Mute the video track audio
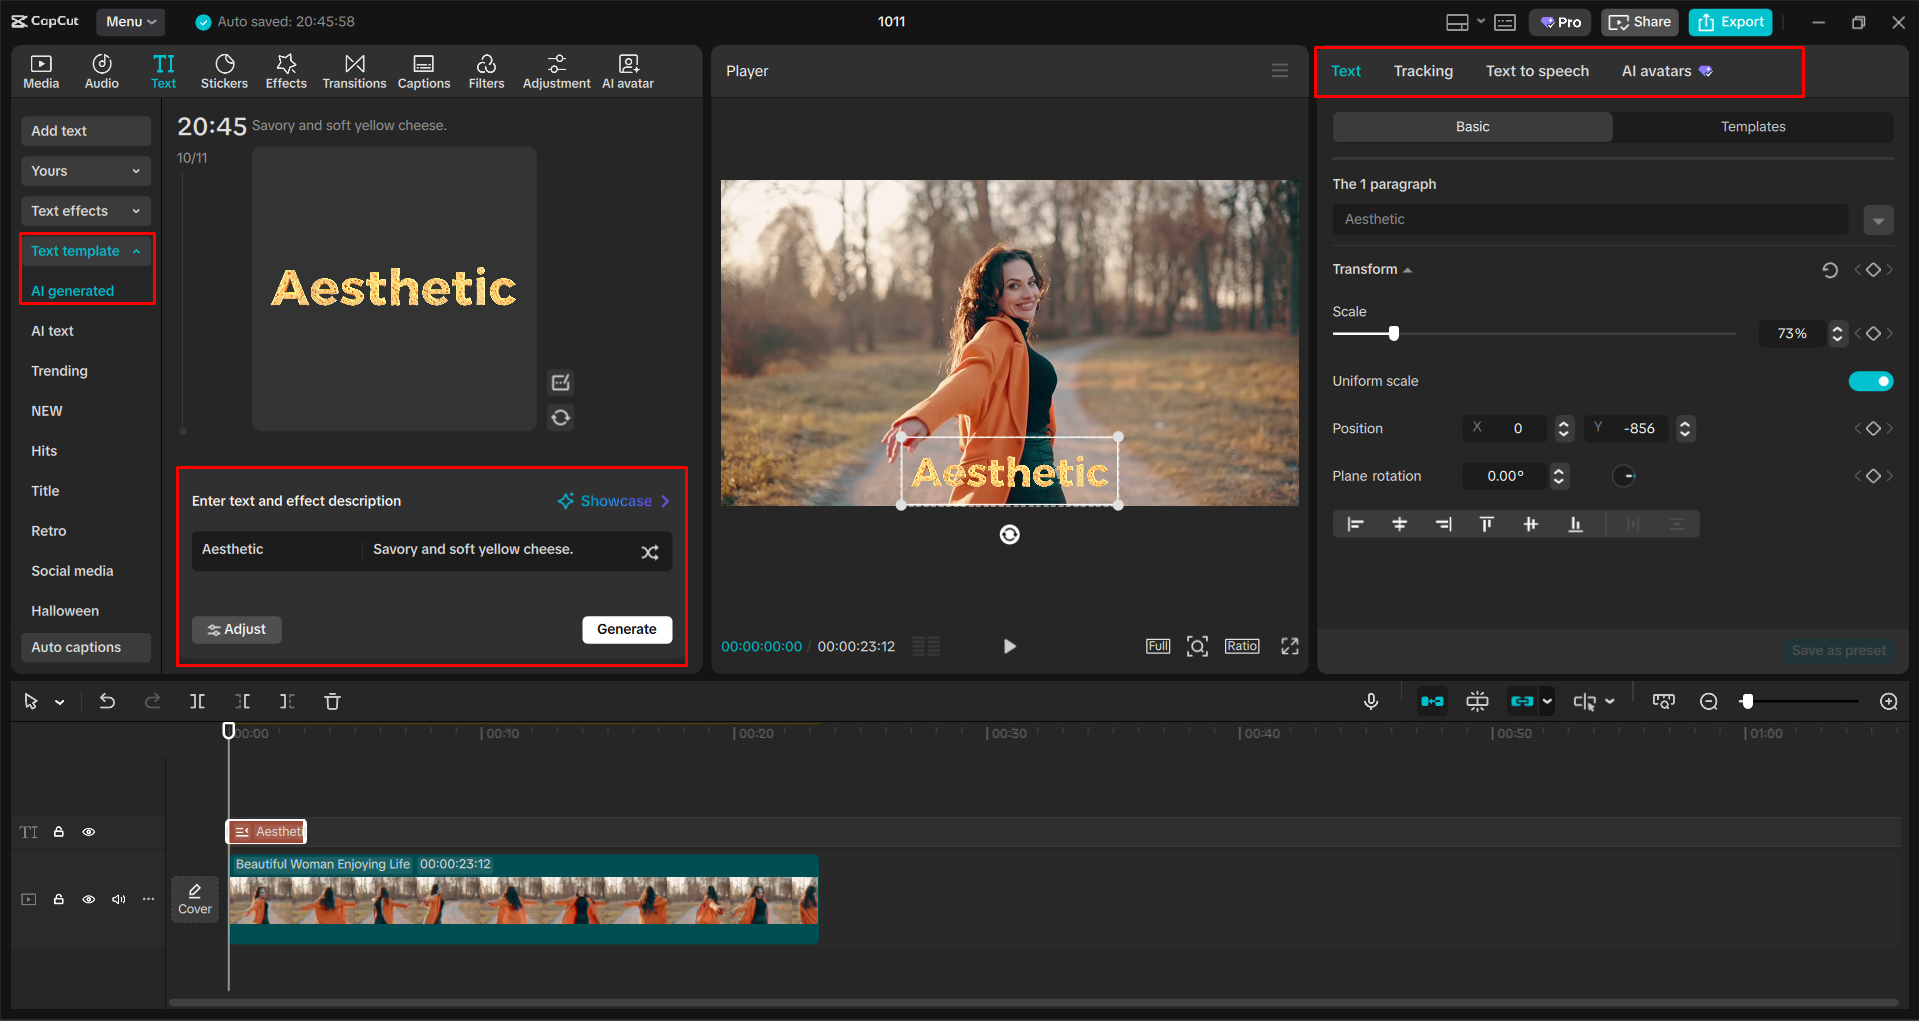Screen dimensions: 1919x1021 pos(118,899)
